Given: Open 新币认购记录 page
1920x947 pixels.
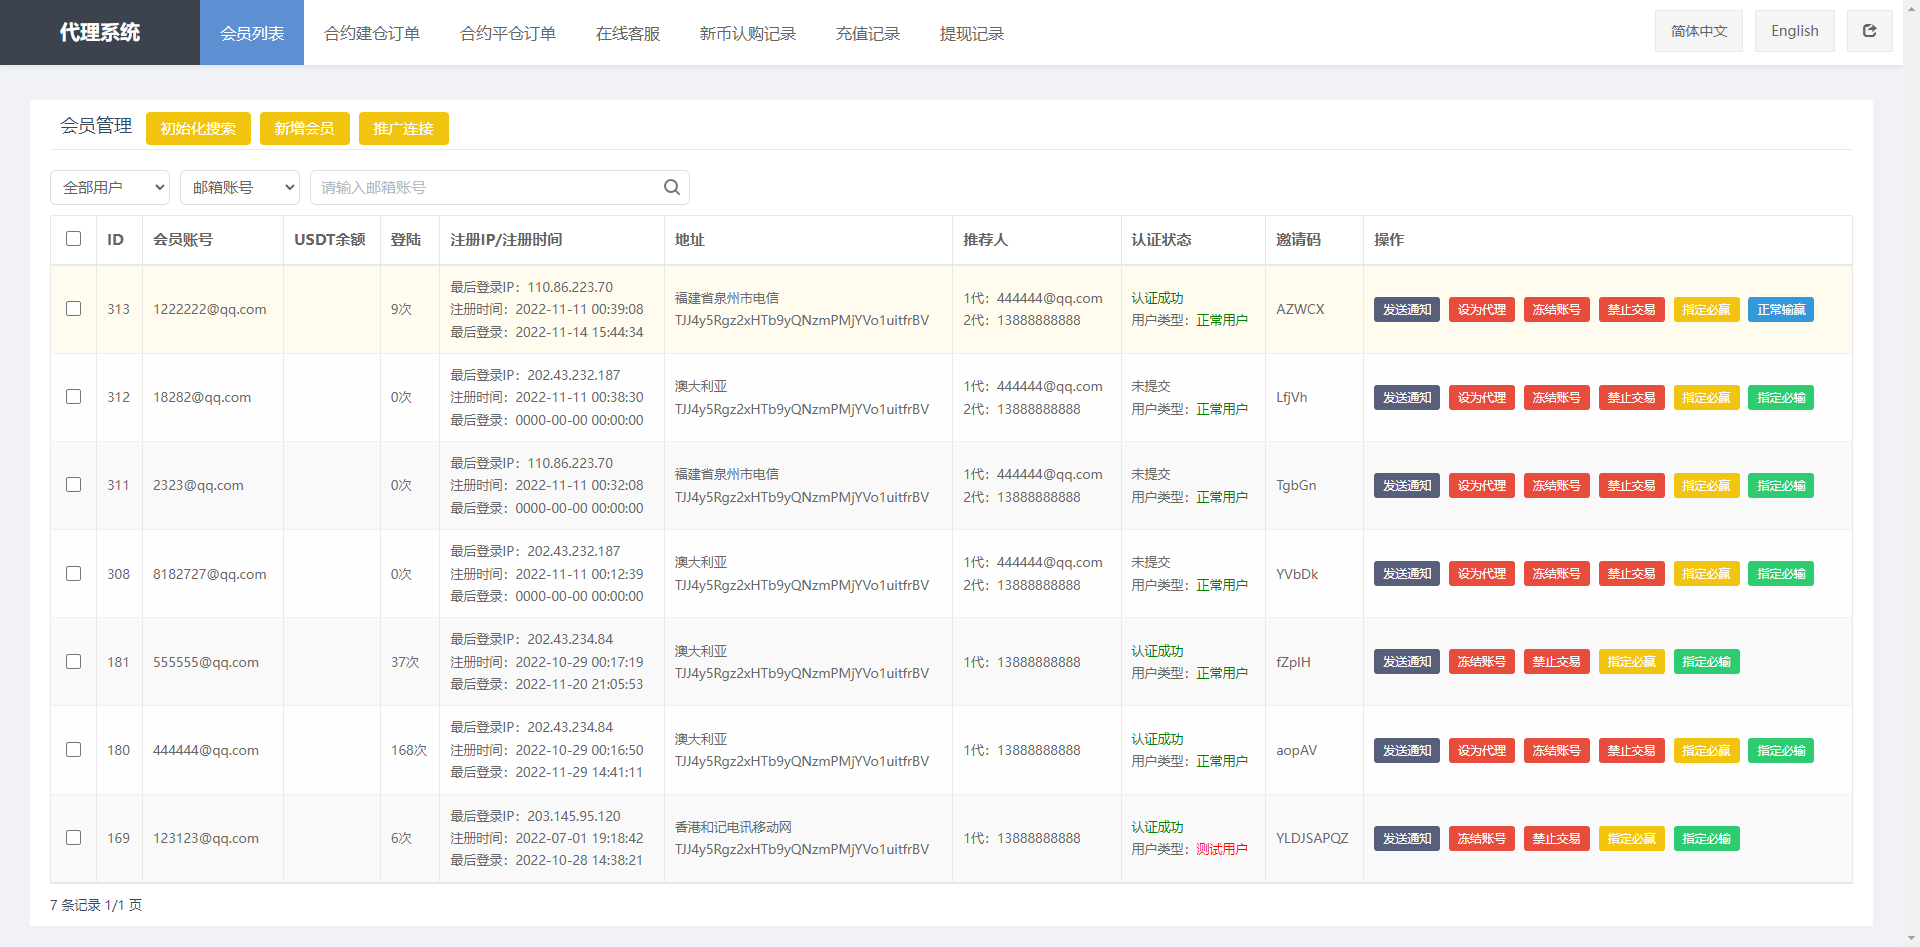Looking at the screenshot, I should 748,33.
